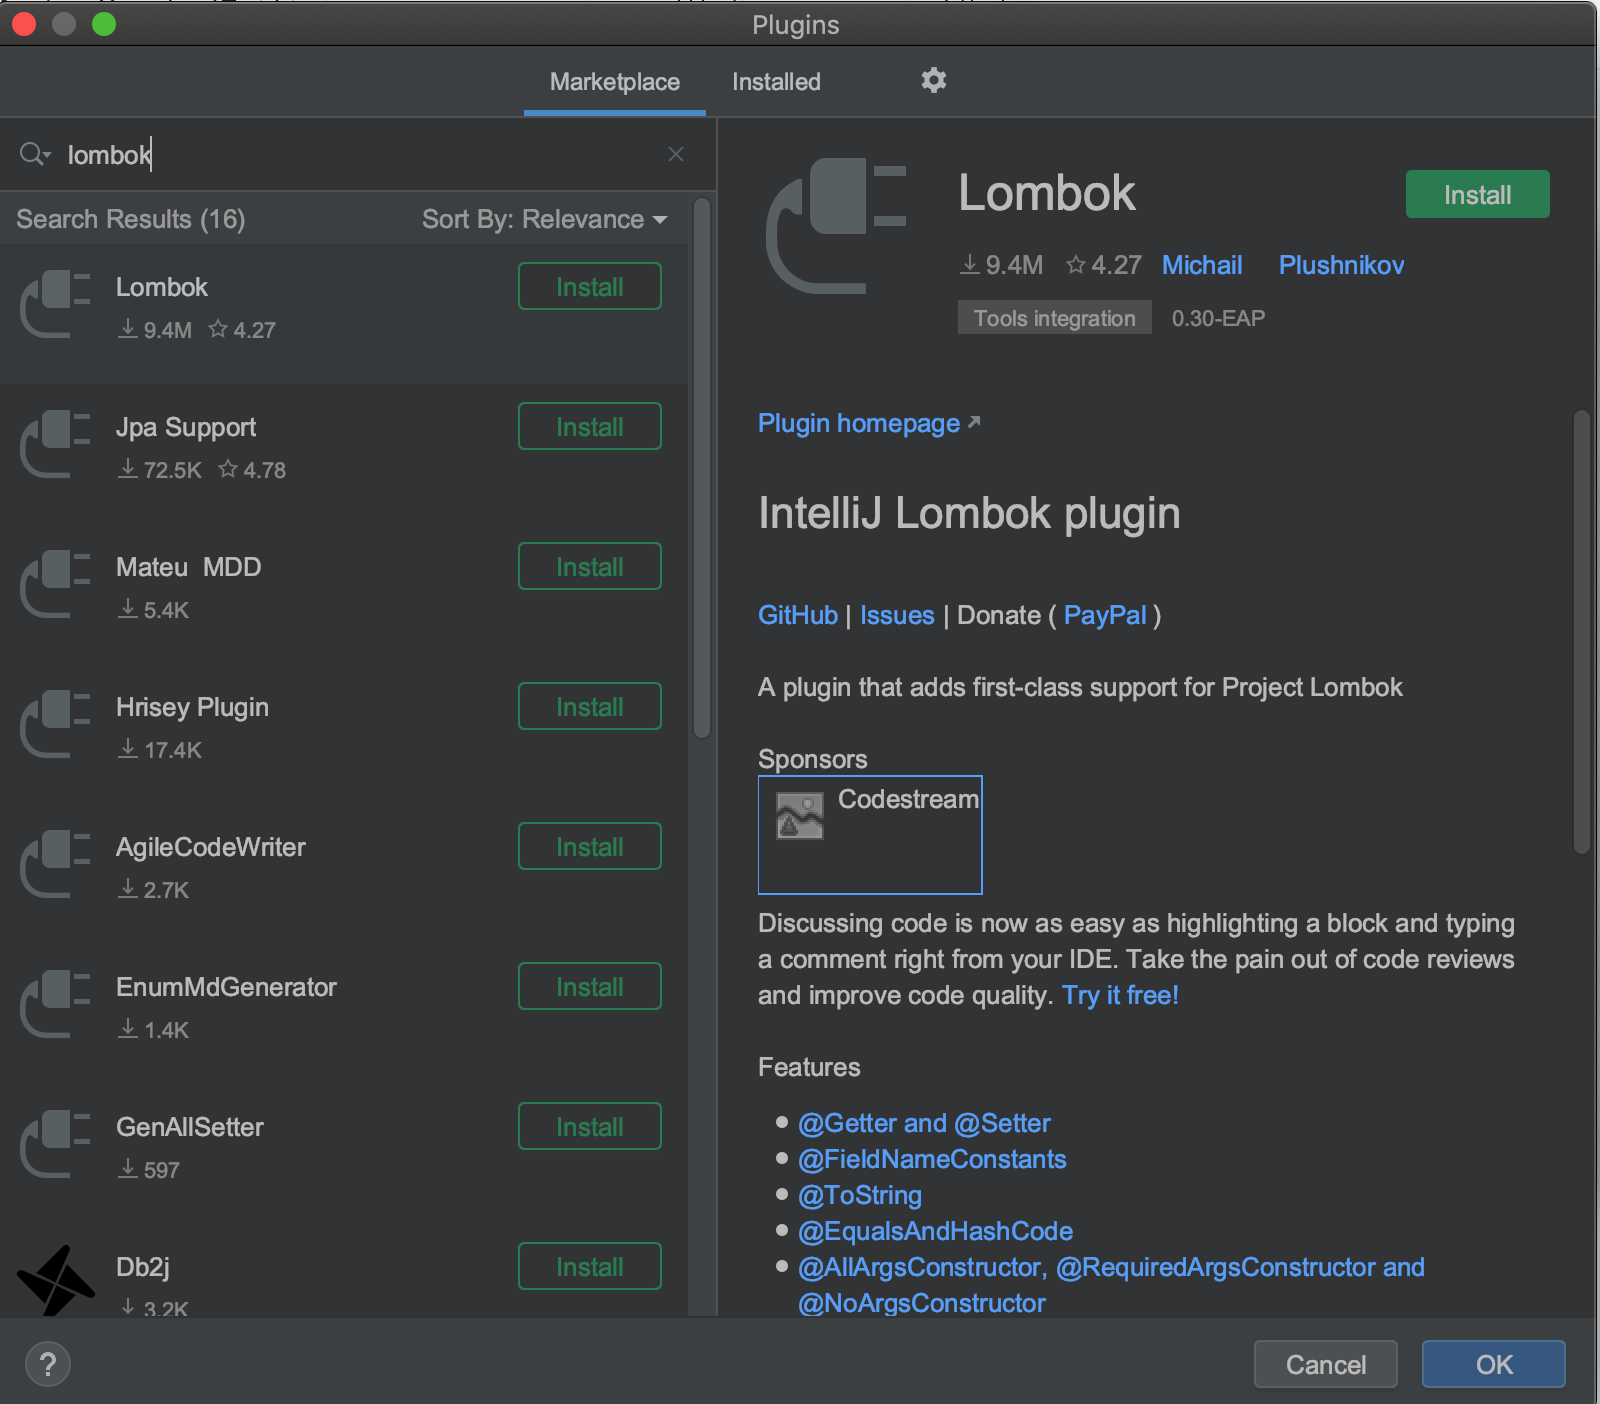Click the large Lombok icon in details
Viewport: 1600px width, 1404px height.
click(836, 226)
